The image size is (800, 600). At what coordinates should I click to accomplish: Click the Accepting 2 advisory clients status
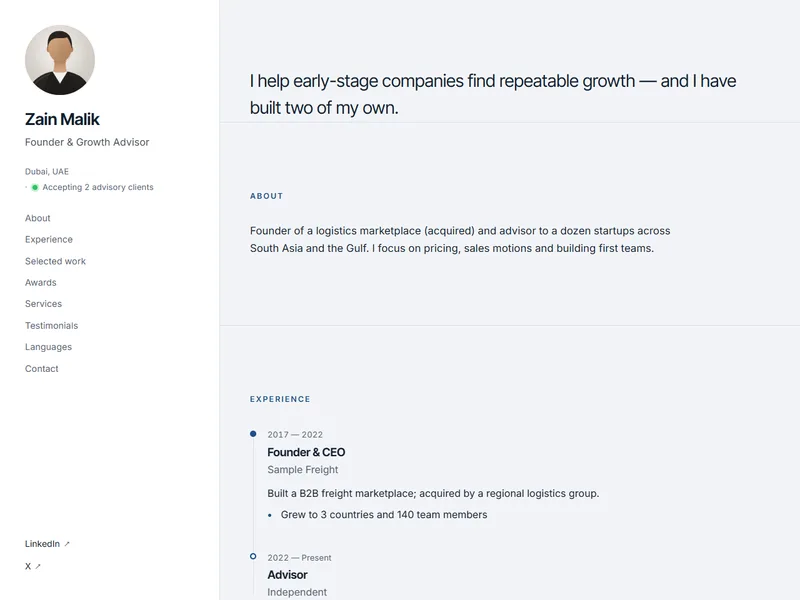(x=98, y=187)
